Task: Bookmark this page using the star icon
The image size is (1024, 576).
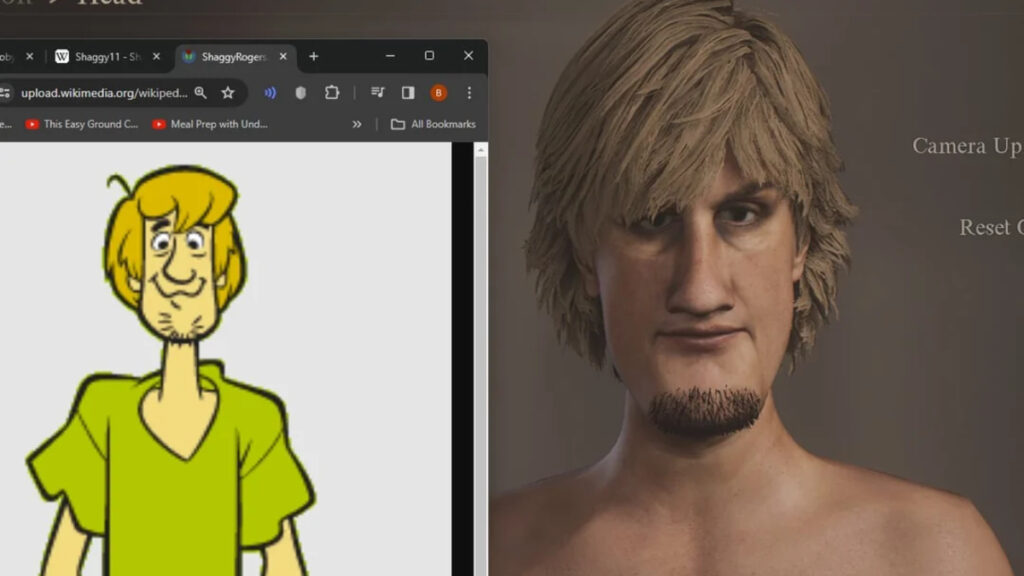Action: (228, 93)
